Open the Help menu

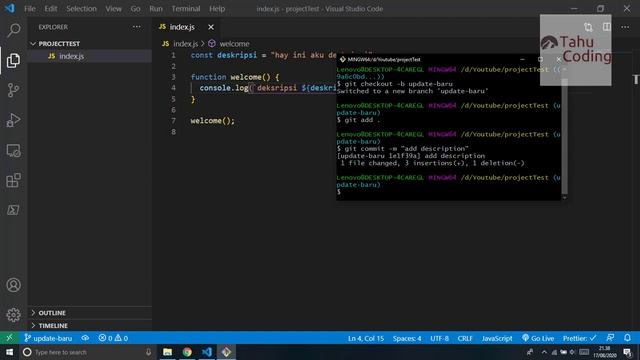(x=217, y=9)
